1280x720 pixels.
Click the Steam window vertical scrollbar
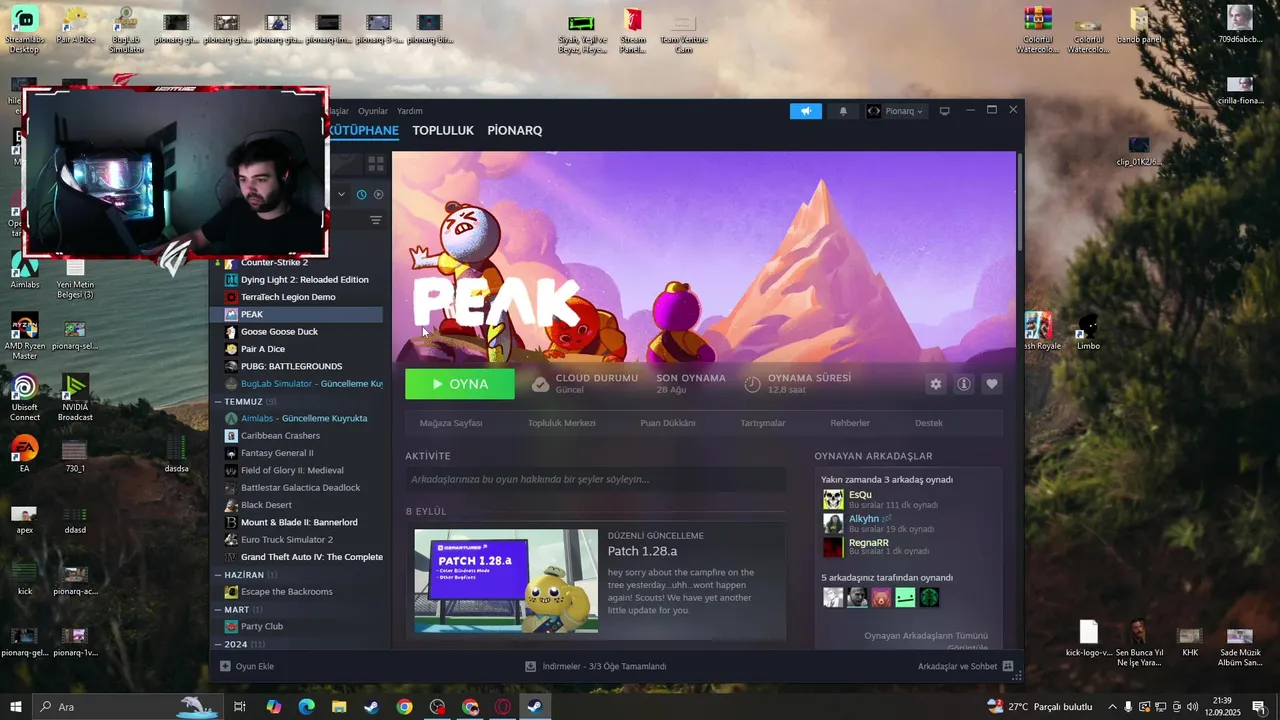[x=1019, y=200]
